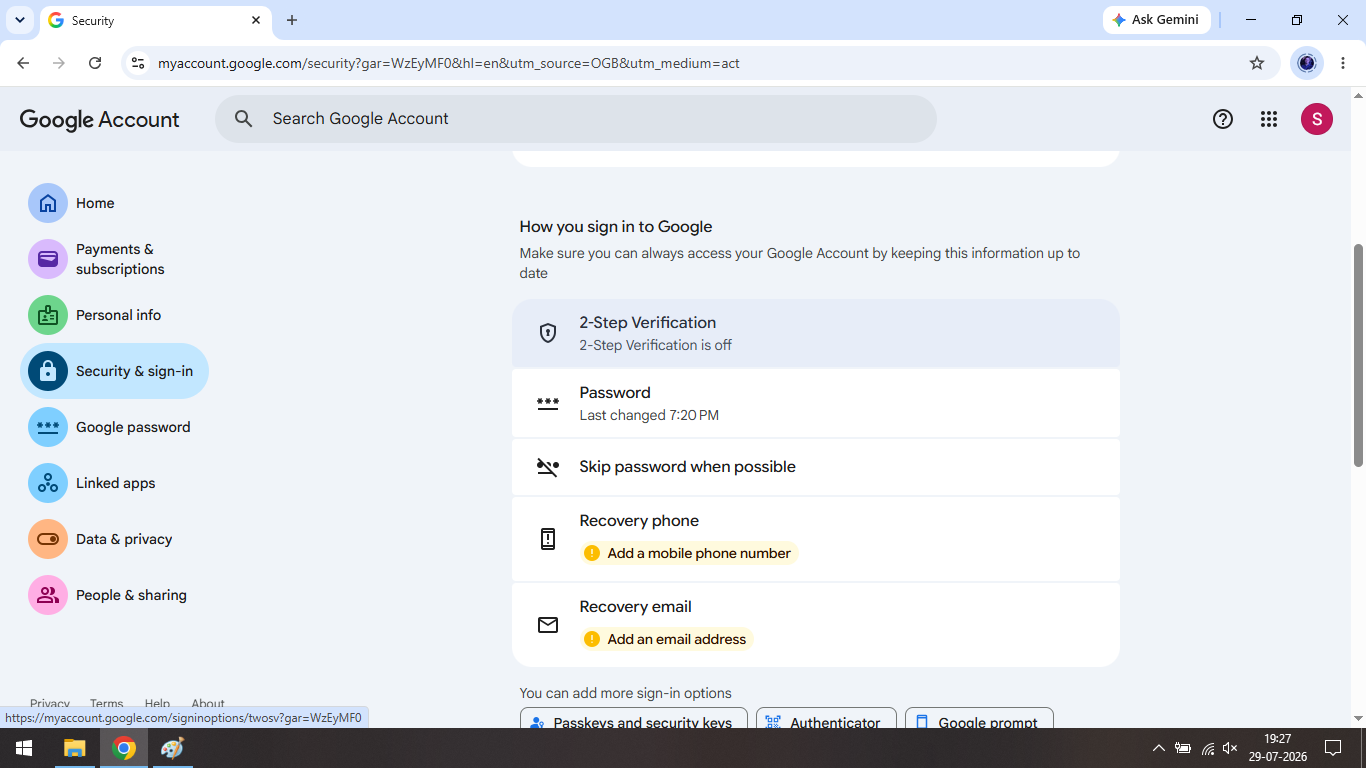Image resolution: width=1366 pixels, height=768 pixels.
Task: Bookmark this page with the star icon
Action: [x=1257, y=63]
